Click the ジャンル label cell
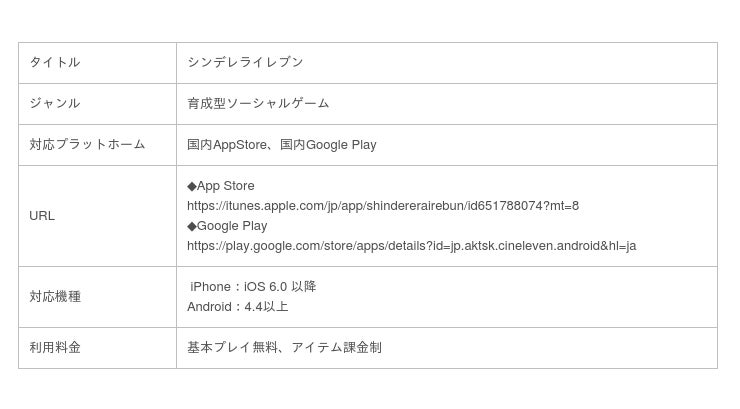 coord(97,104)
